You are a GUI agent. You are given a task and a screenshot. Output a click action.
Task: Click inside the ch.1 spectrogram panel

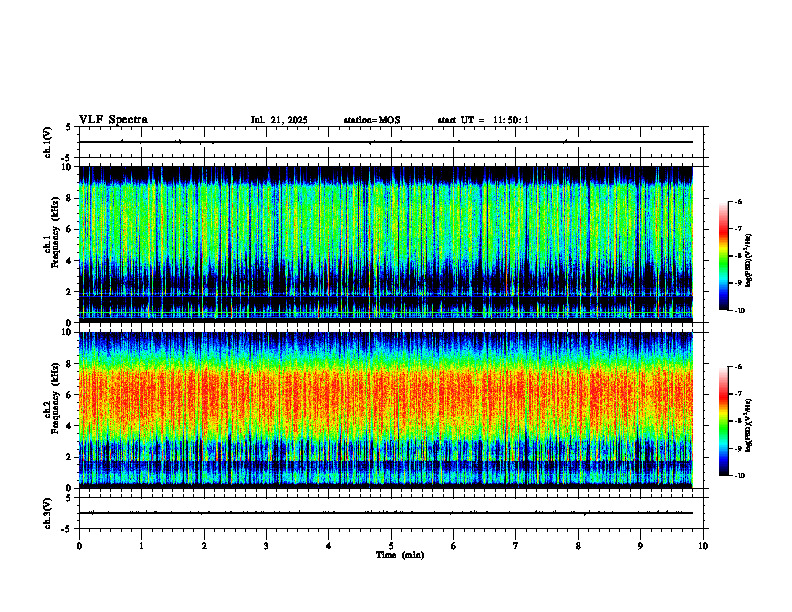[386, 244]
